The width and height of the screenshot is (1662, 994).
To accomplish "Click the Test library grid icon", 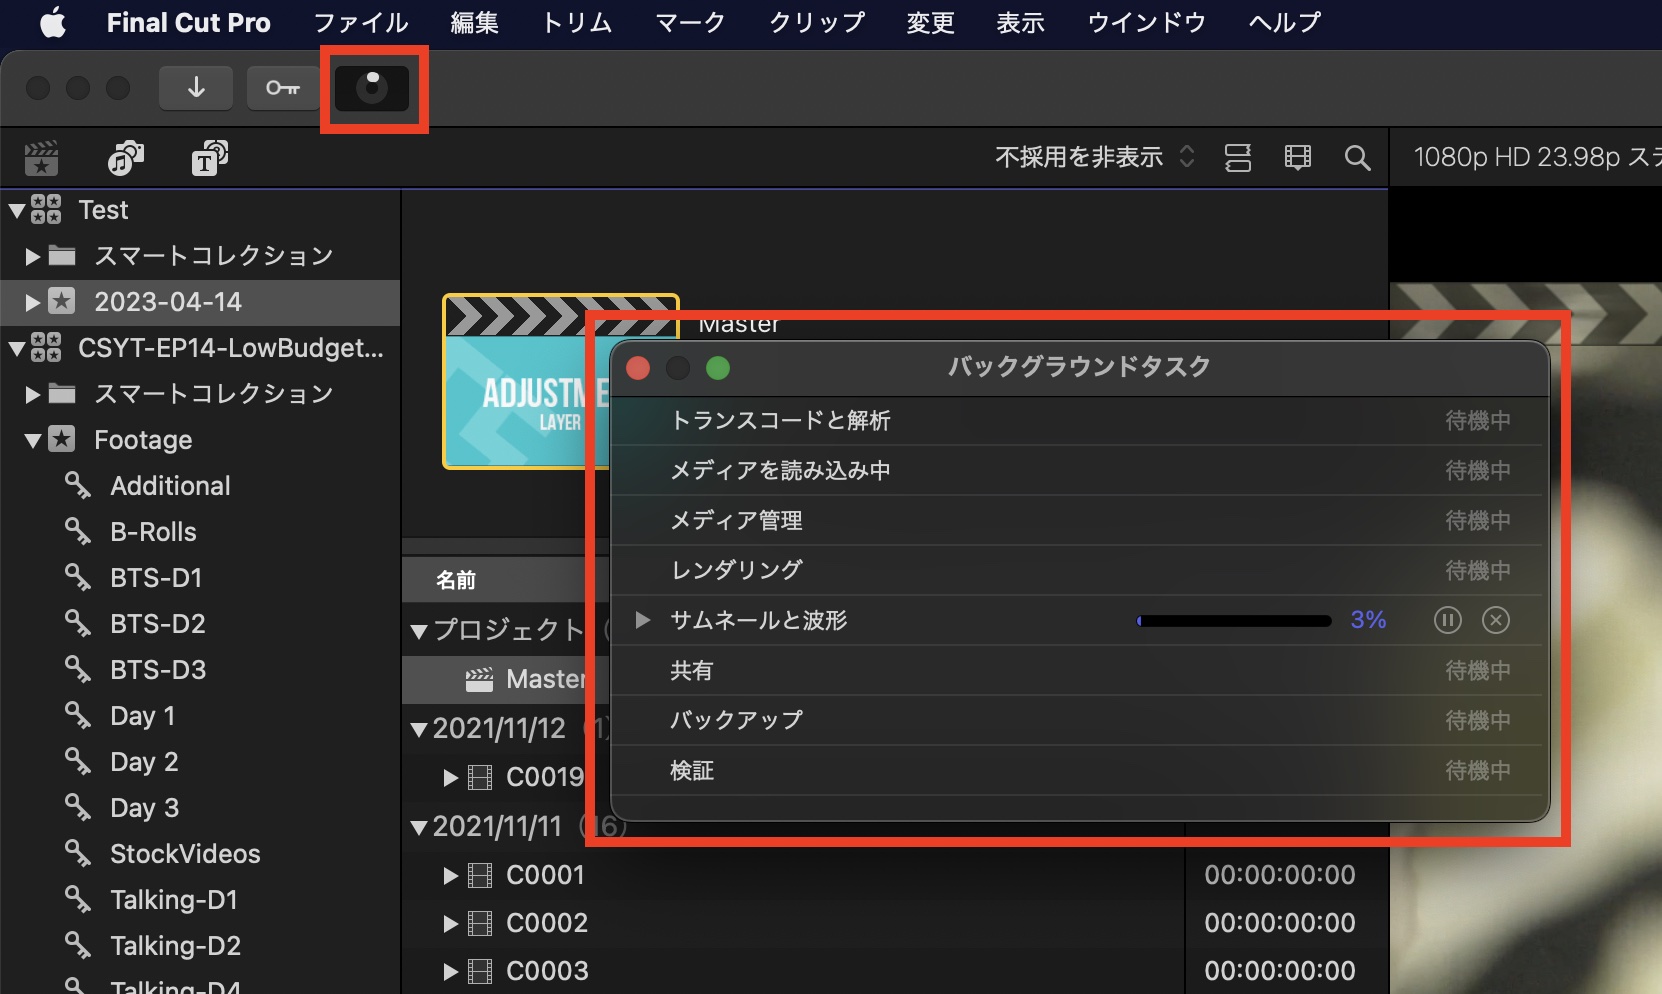I will pyautogui.click(x=46, y=210).
